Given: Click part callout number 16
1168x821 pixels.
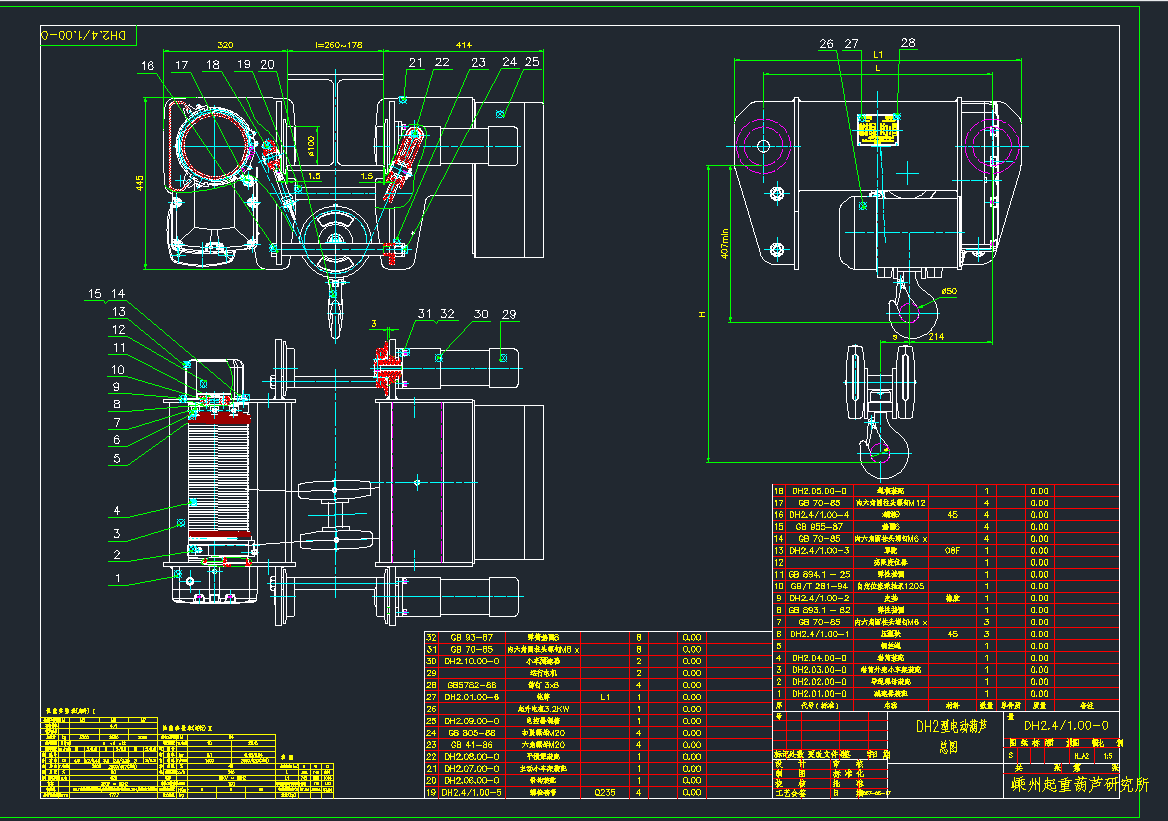Looking at the screenshot, I should coord(147,66).
